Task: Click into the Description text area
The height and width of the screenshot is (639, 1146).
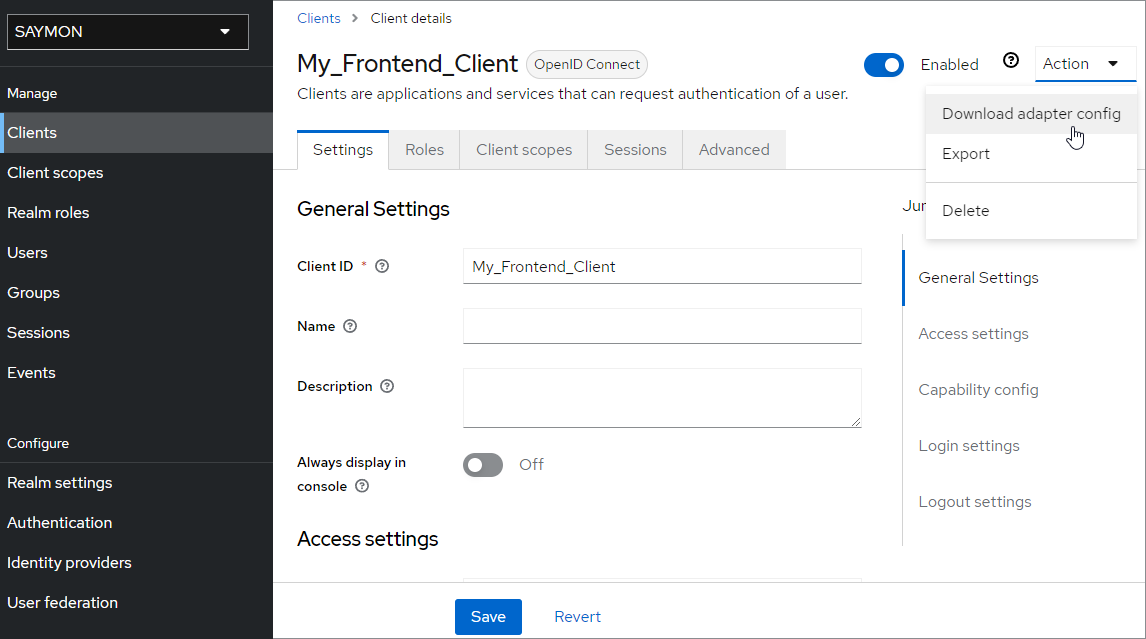Action: point(662,398)
